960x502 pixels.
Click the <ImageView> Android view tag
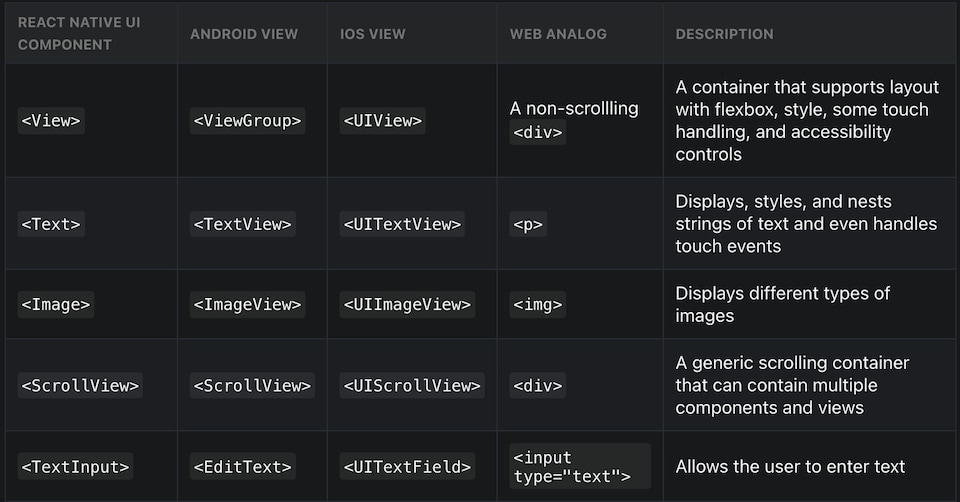[x=248, y=304]
